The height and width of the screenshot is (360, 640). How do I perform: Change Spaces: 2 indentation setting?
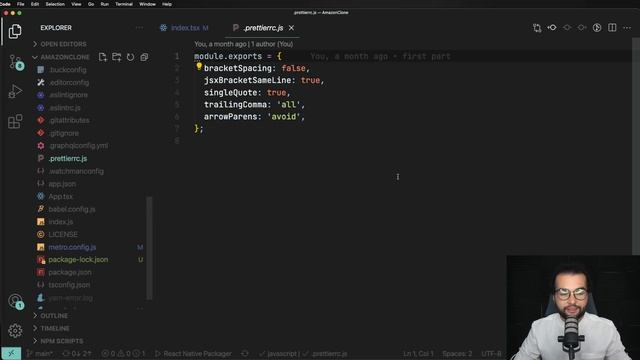click(457, 354)
